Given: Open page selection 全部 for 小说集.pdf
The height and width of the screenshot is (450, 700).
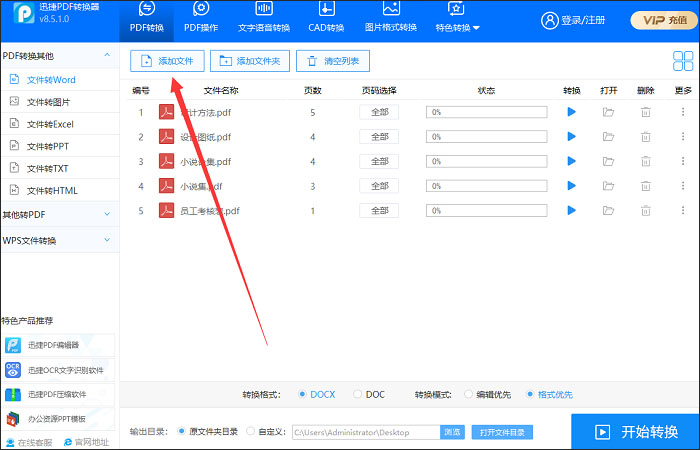Looking at the screenshot, I should [x=379, y=186].
